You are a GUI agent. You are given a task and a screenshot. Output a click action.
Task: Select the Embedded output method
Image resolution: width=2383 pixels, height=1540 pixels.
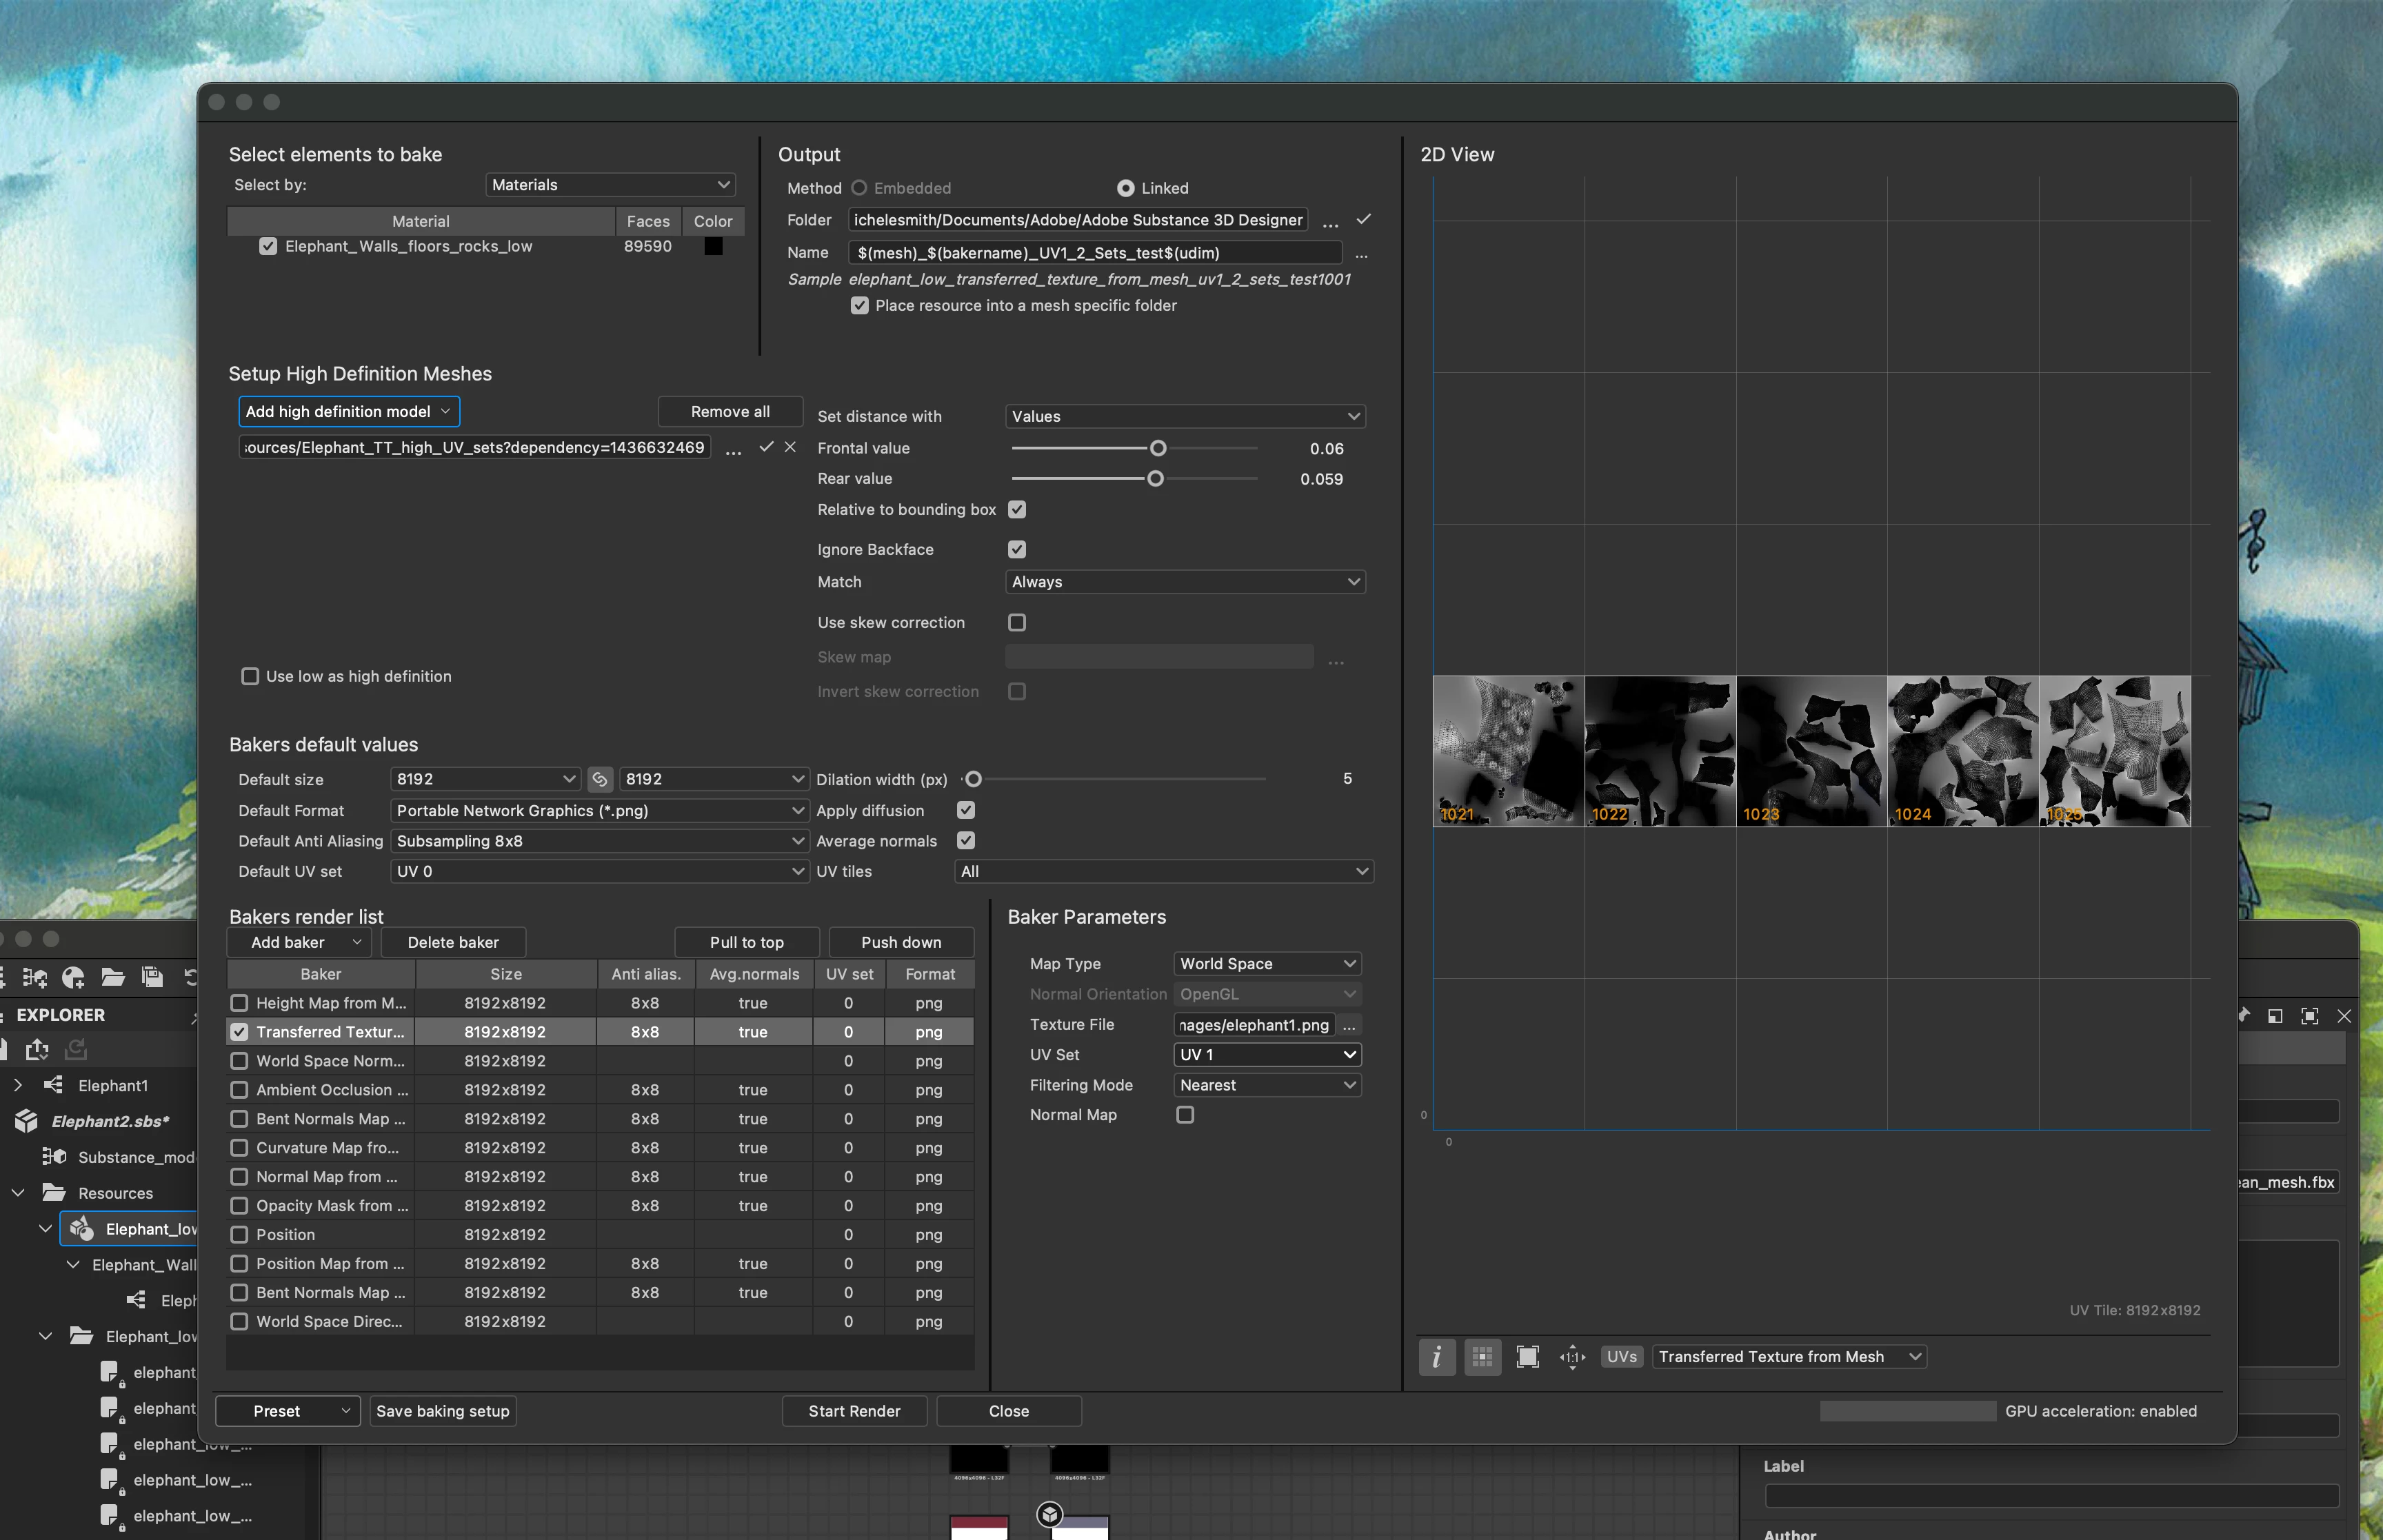(859, 188)
